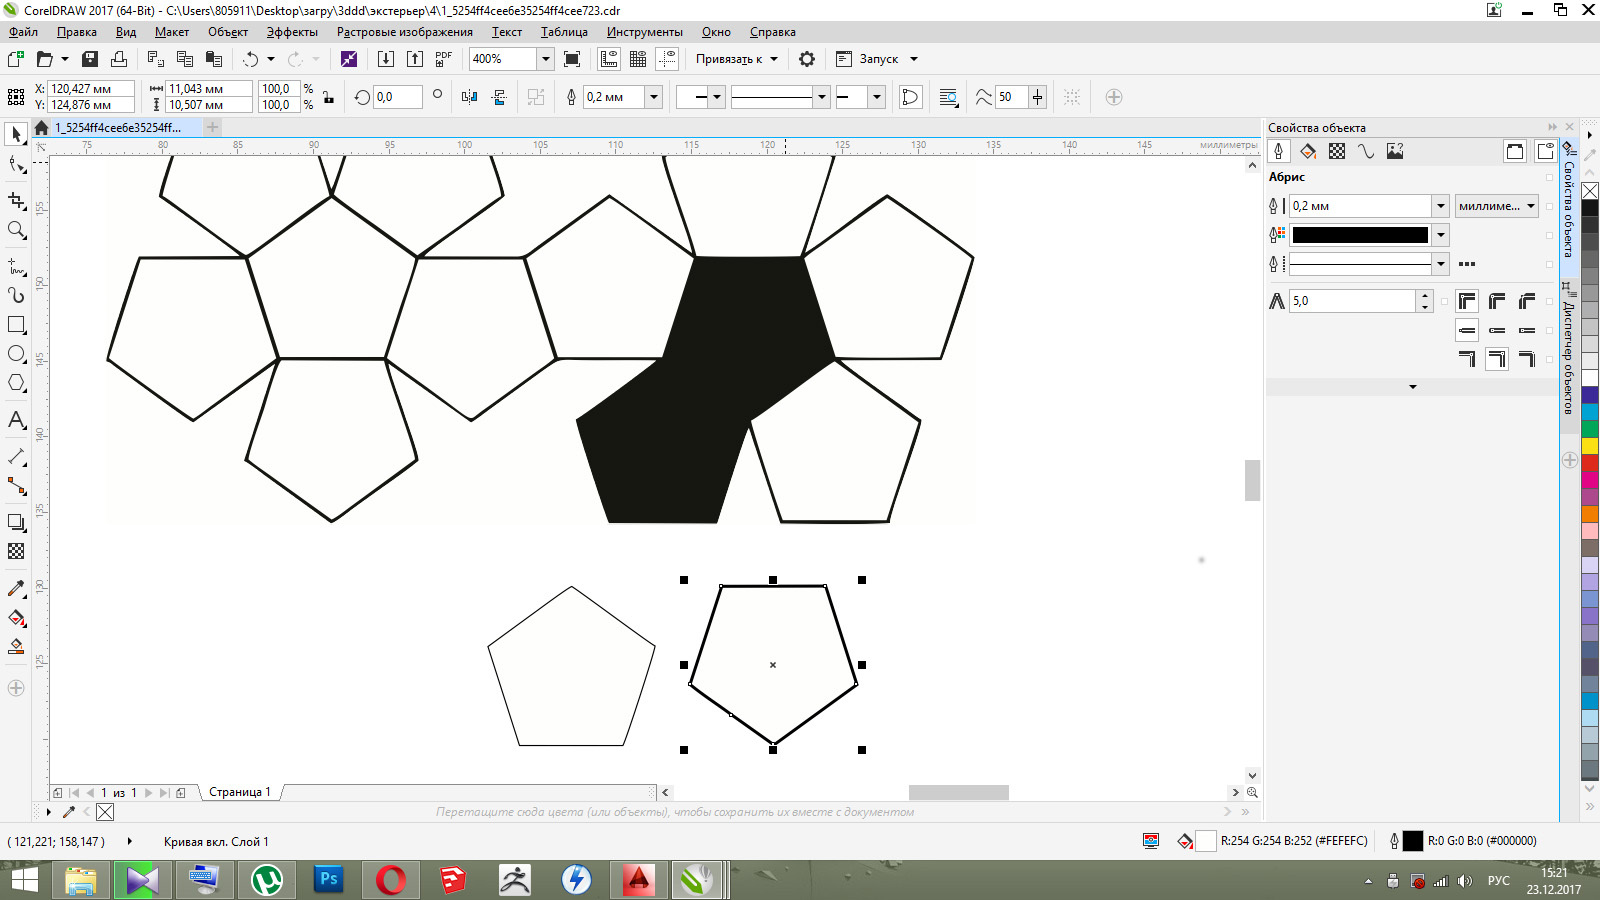Open the outline color dropdown in panel

tap(1441, 235)
